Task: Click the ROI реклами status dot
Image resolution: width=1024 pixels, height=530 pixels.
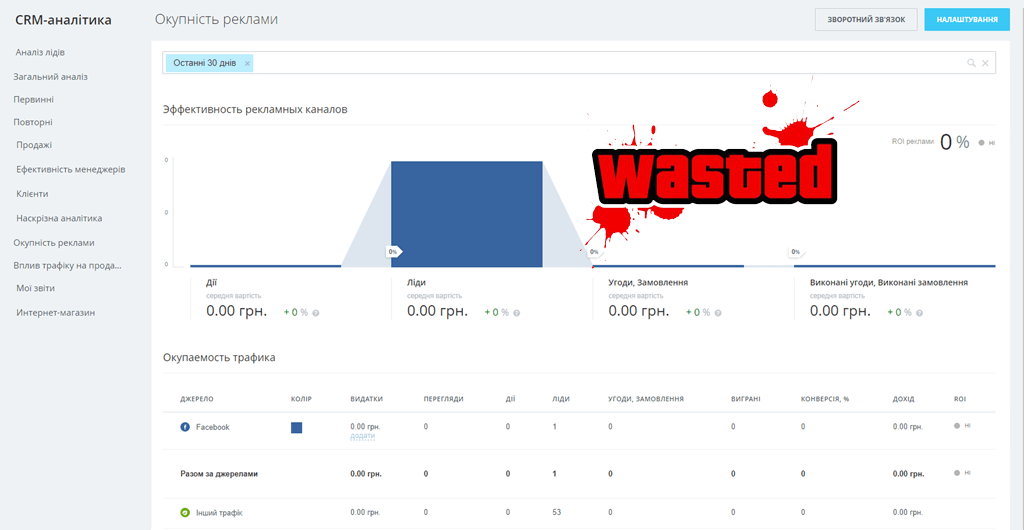Action: point(981,142)
